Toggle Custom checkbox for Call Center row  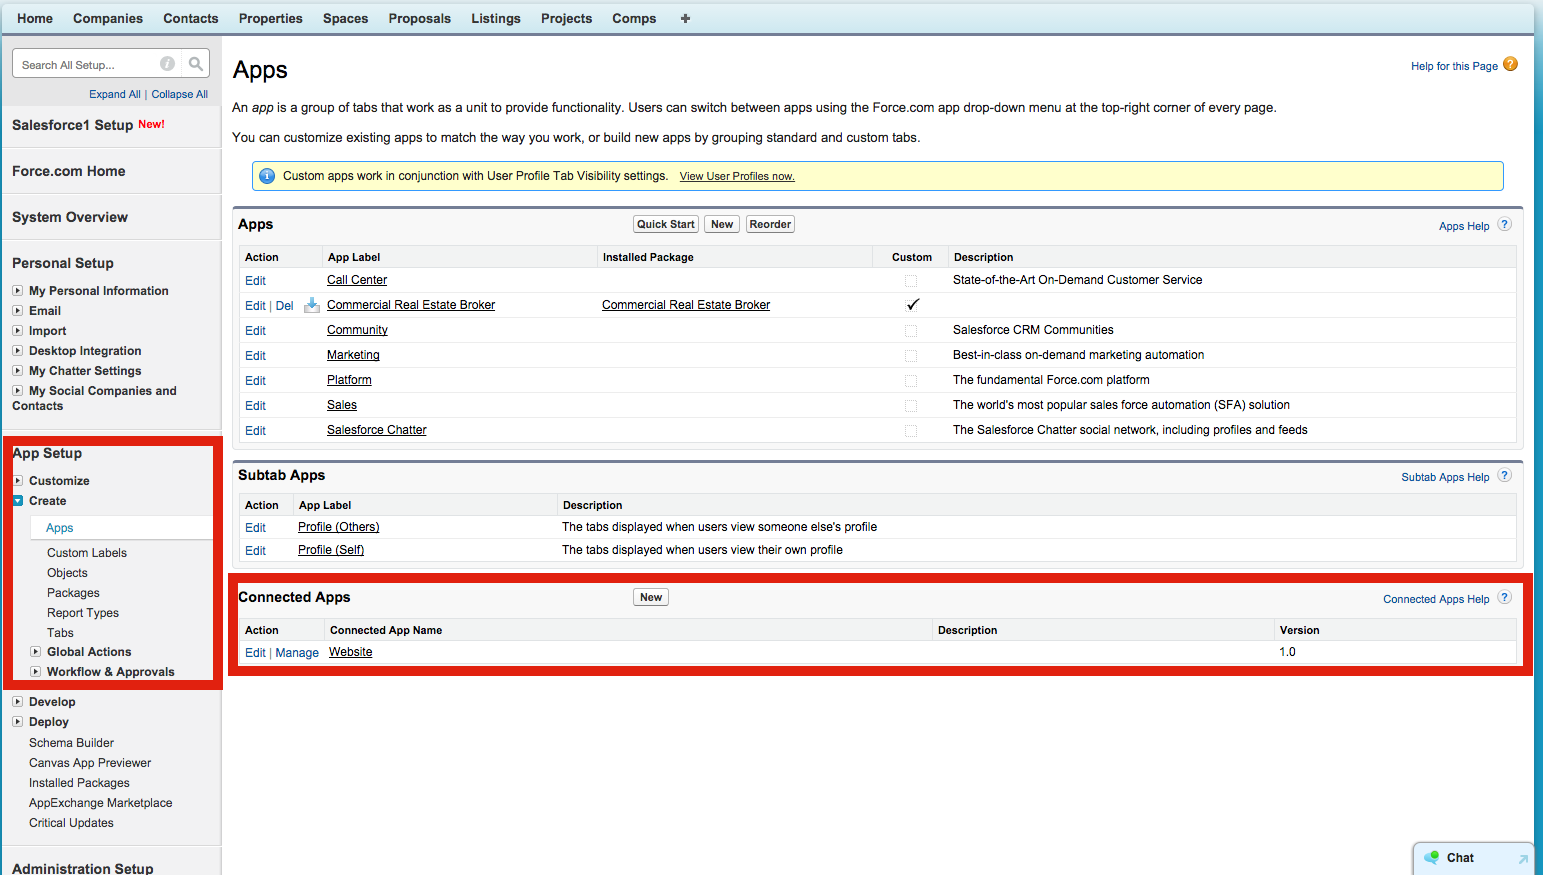911,281
